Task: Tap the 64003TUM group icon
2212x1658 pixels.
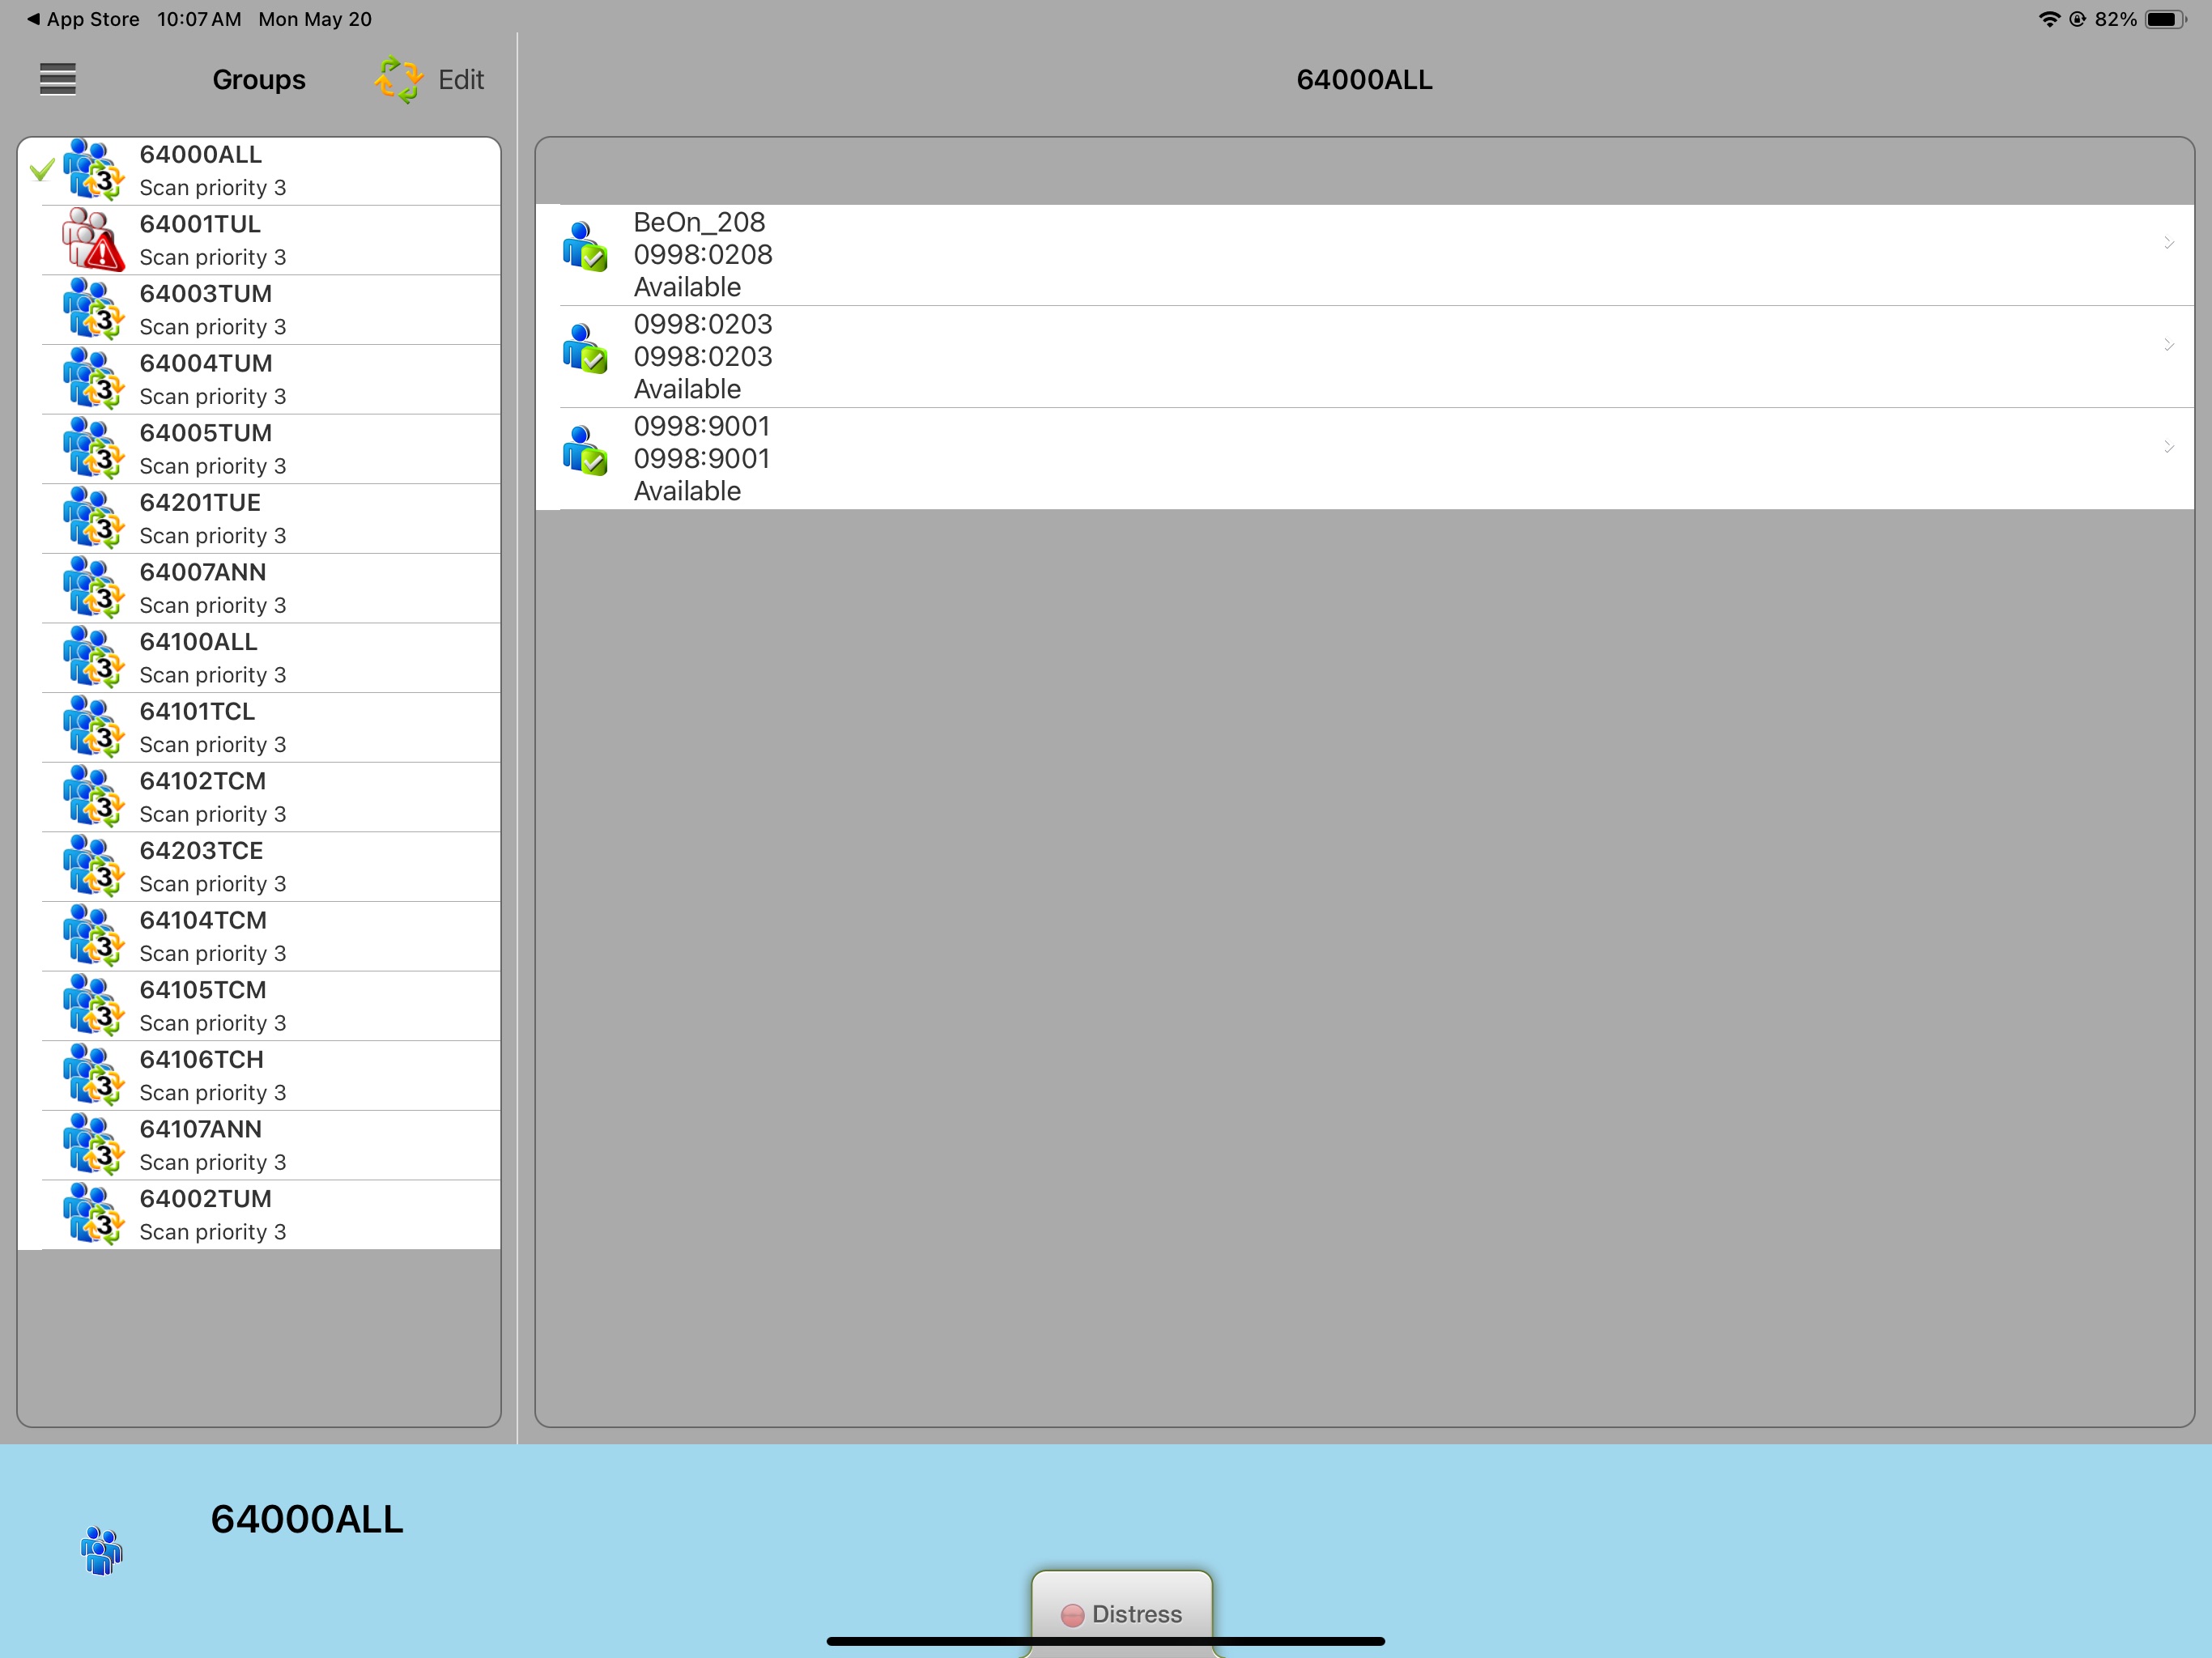Action: 94,310
